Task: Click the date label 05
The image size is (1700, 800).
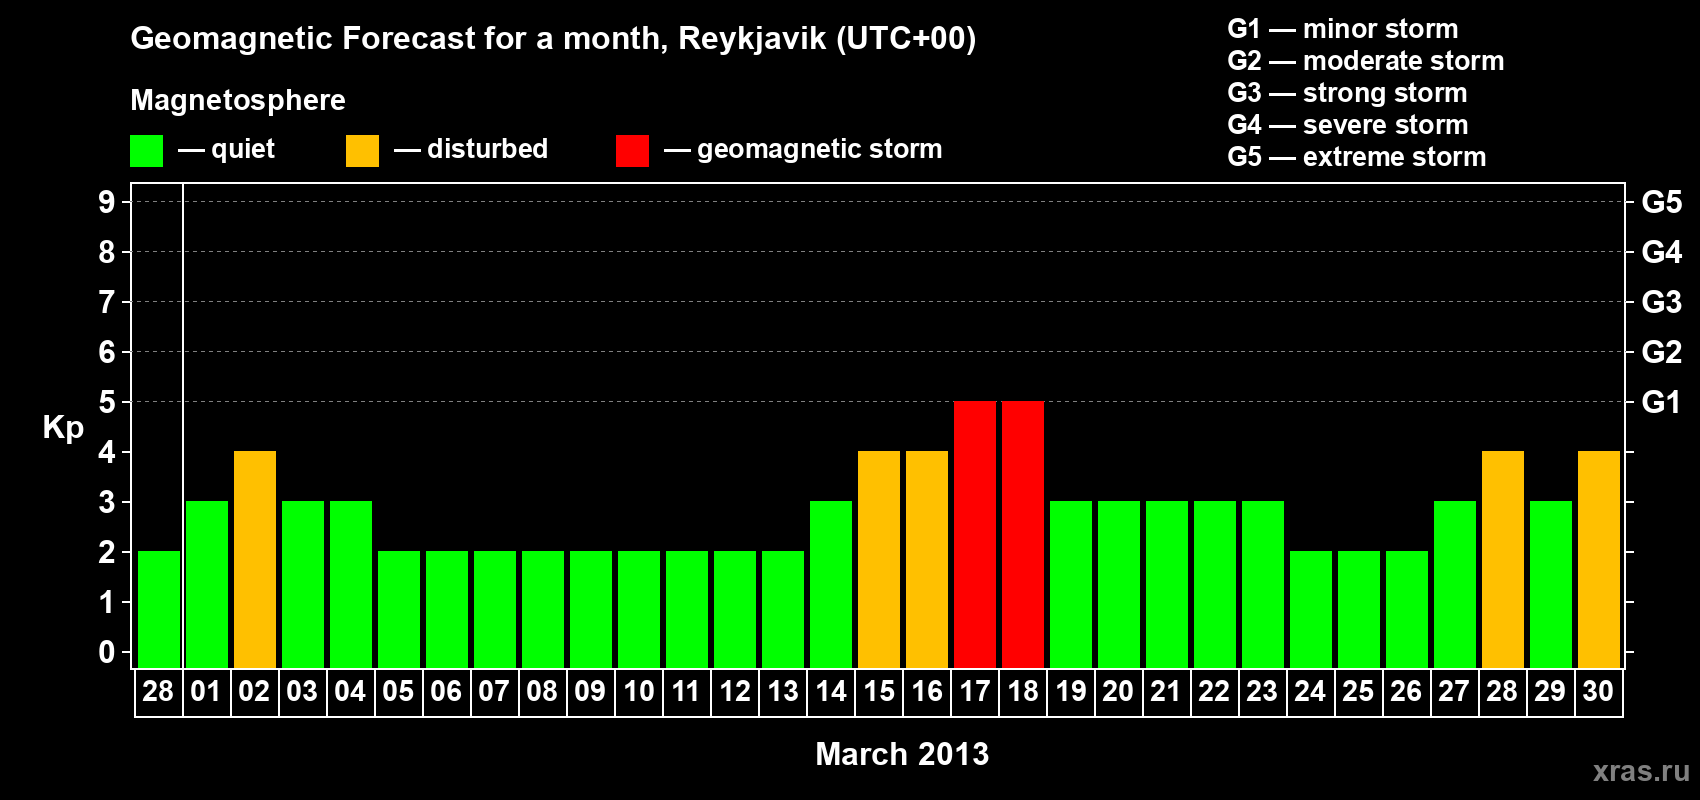Action: coord(398,692)
